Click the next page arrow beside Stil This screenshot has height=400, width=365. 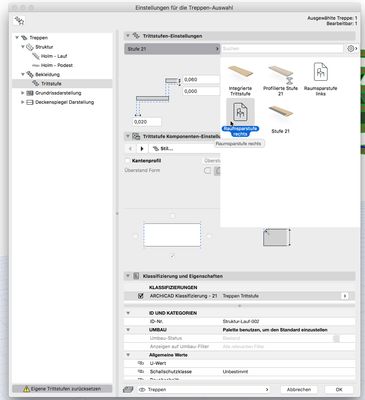click(142, 149)
